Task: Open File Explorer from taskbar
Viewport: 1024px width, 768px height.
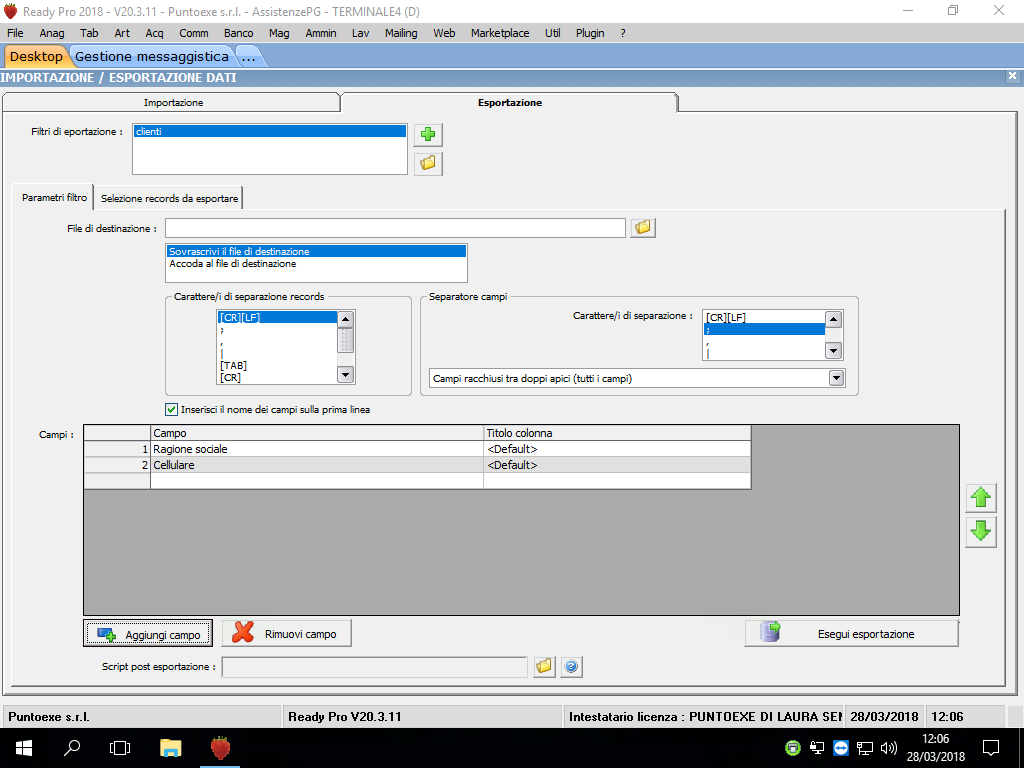Action: point(171,748)
